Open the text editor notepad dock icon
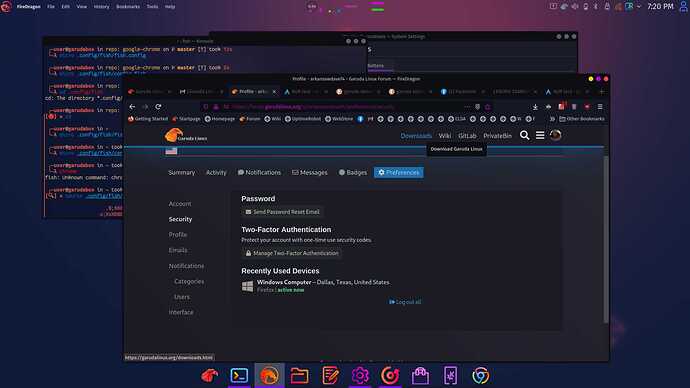This screenshot has width=690, height=388. click(x=330, y=375)
